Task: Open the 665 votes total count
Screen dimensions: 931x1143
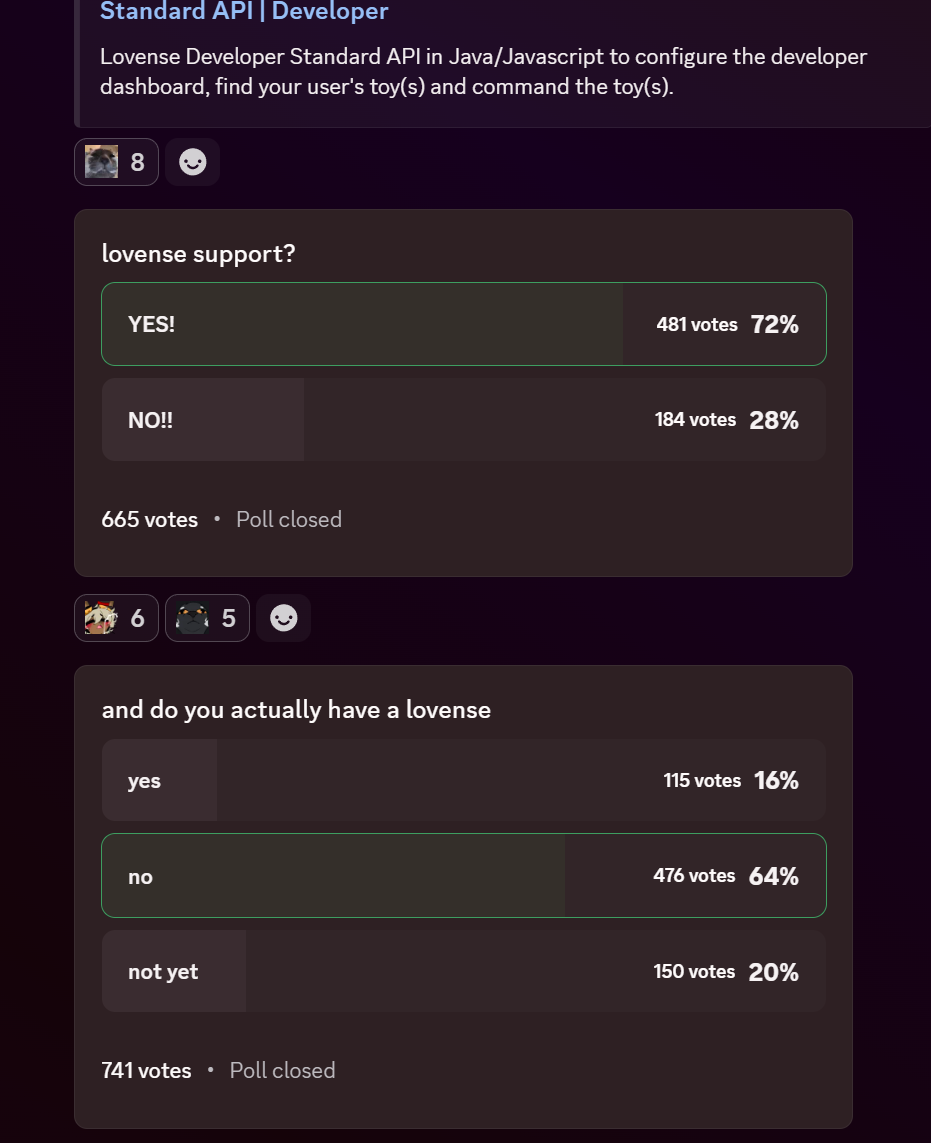Action: click(150, 519)
